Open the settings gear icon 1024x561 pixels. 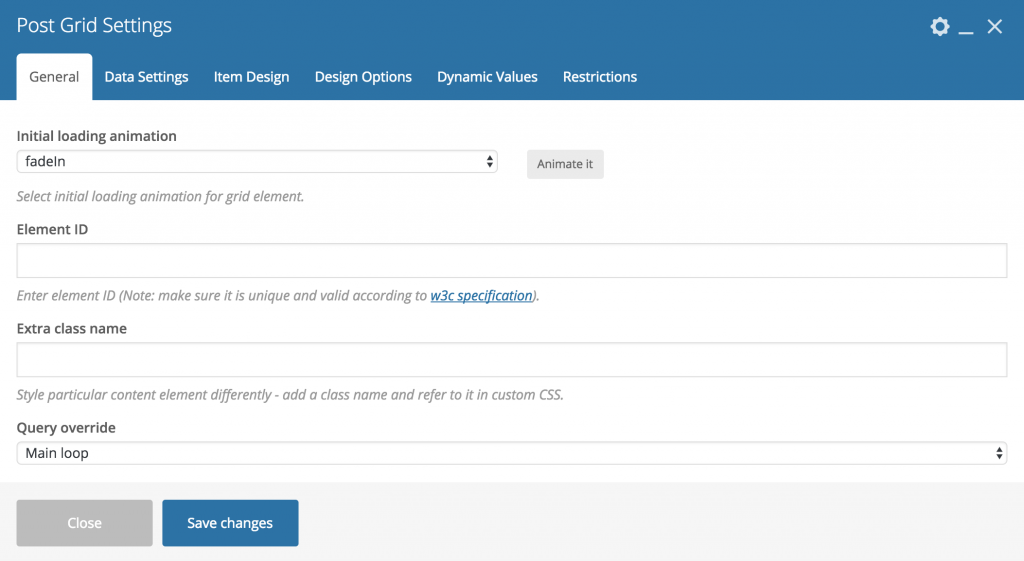(940, 27)
